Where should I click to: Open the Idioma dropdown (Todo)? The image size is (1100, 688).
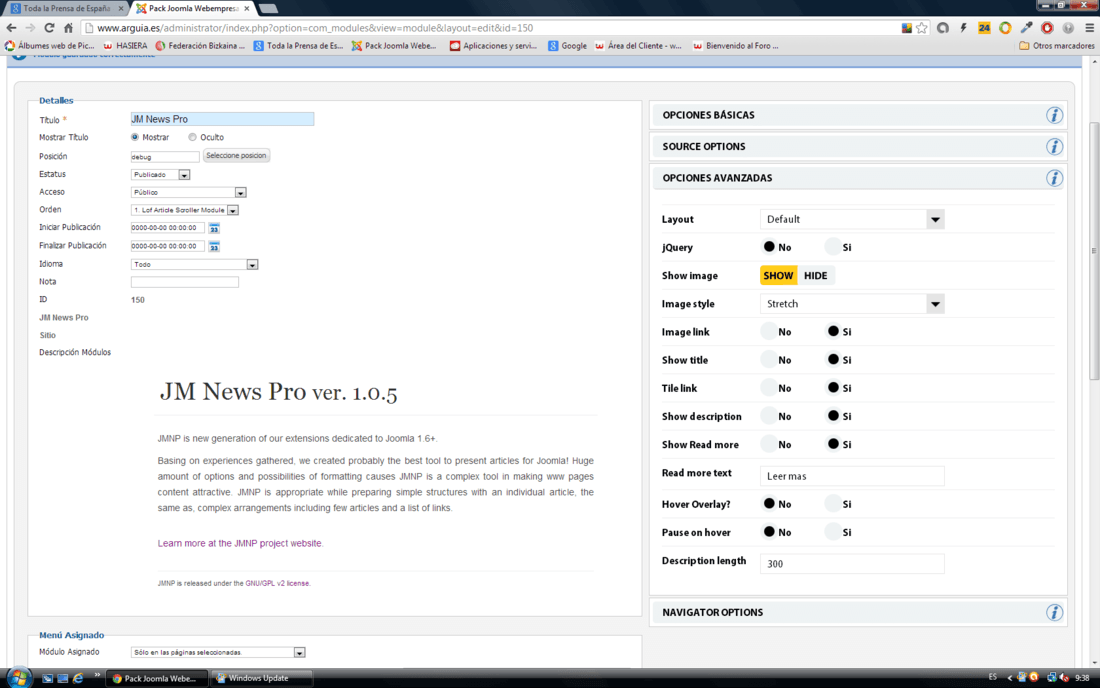(194, 264)
